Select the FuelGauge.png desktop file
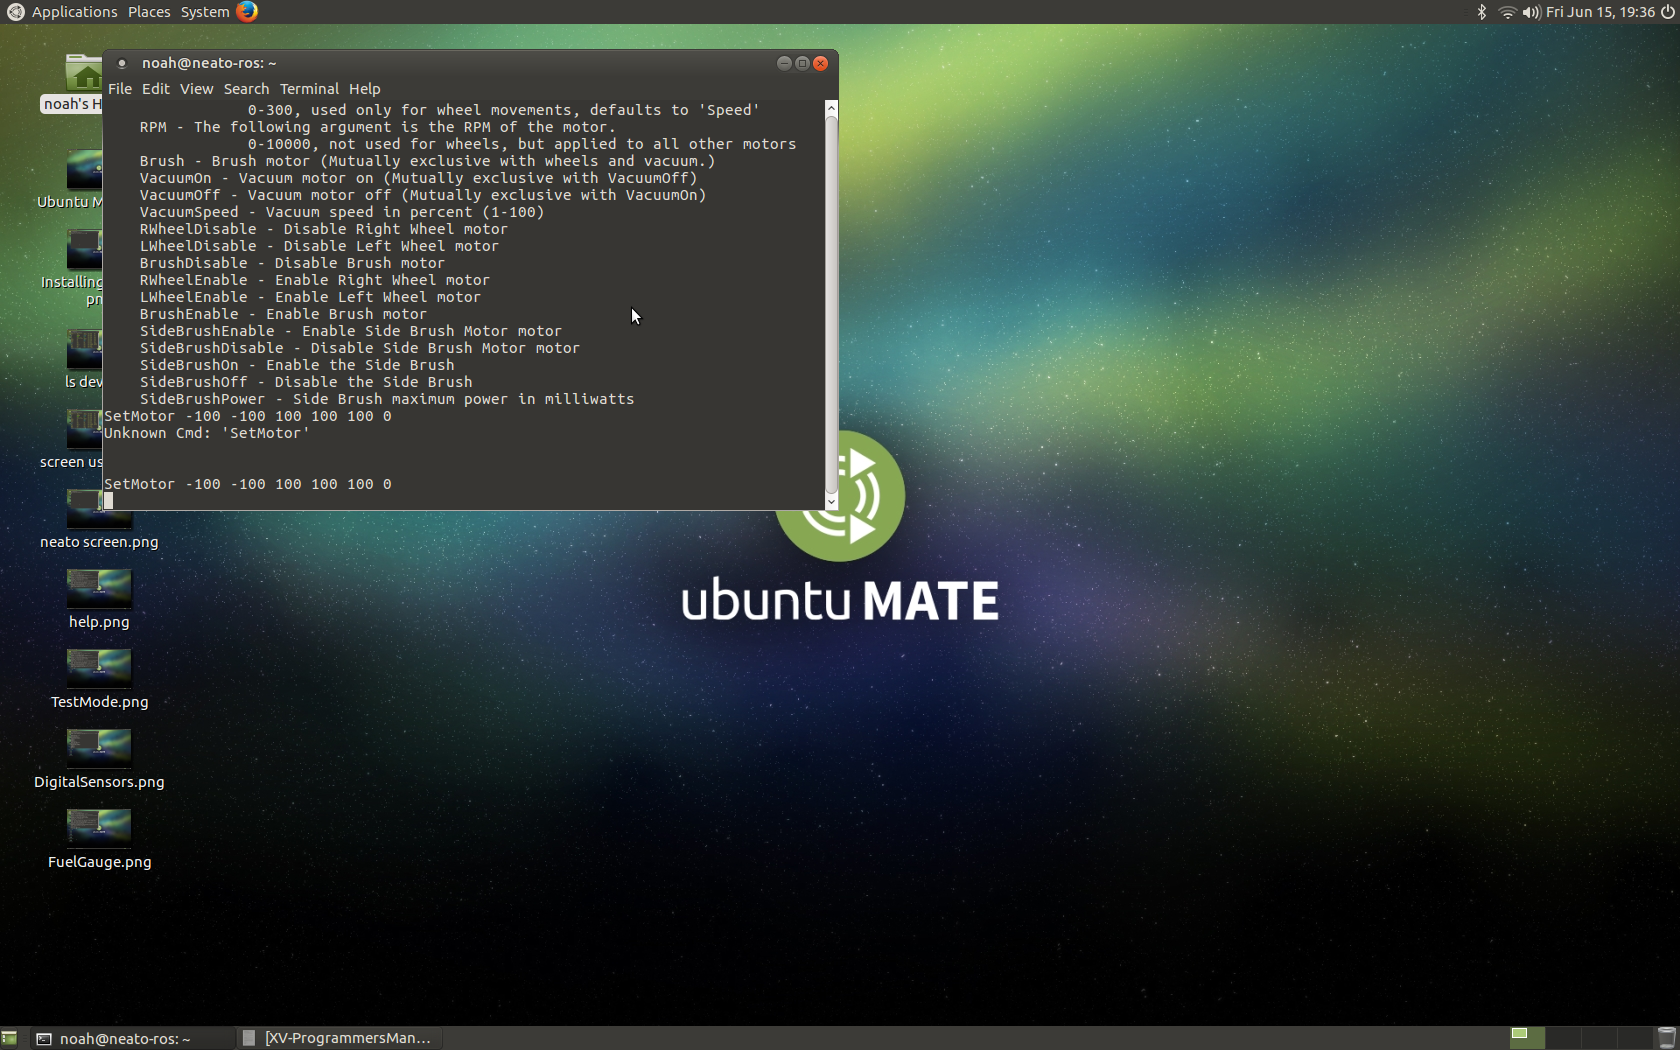Screen dimensions: 1680x1050 [x=99, y=841]
